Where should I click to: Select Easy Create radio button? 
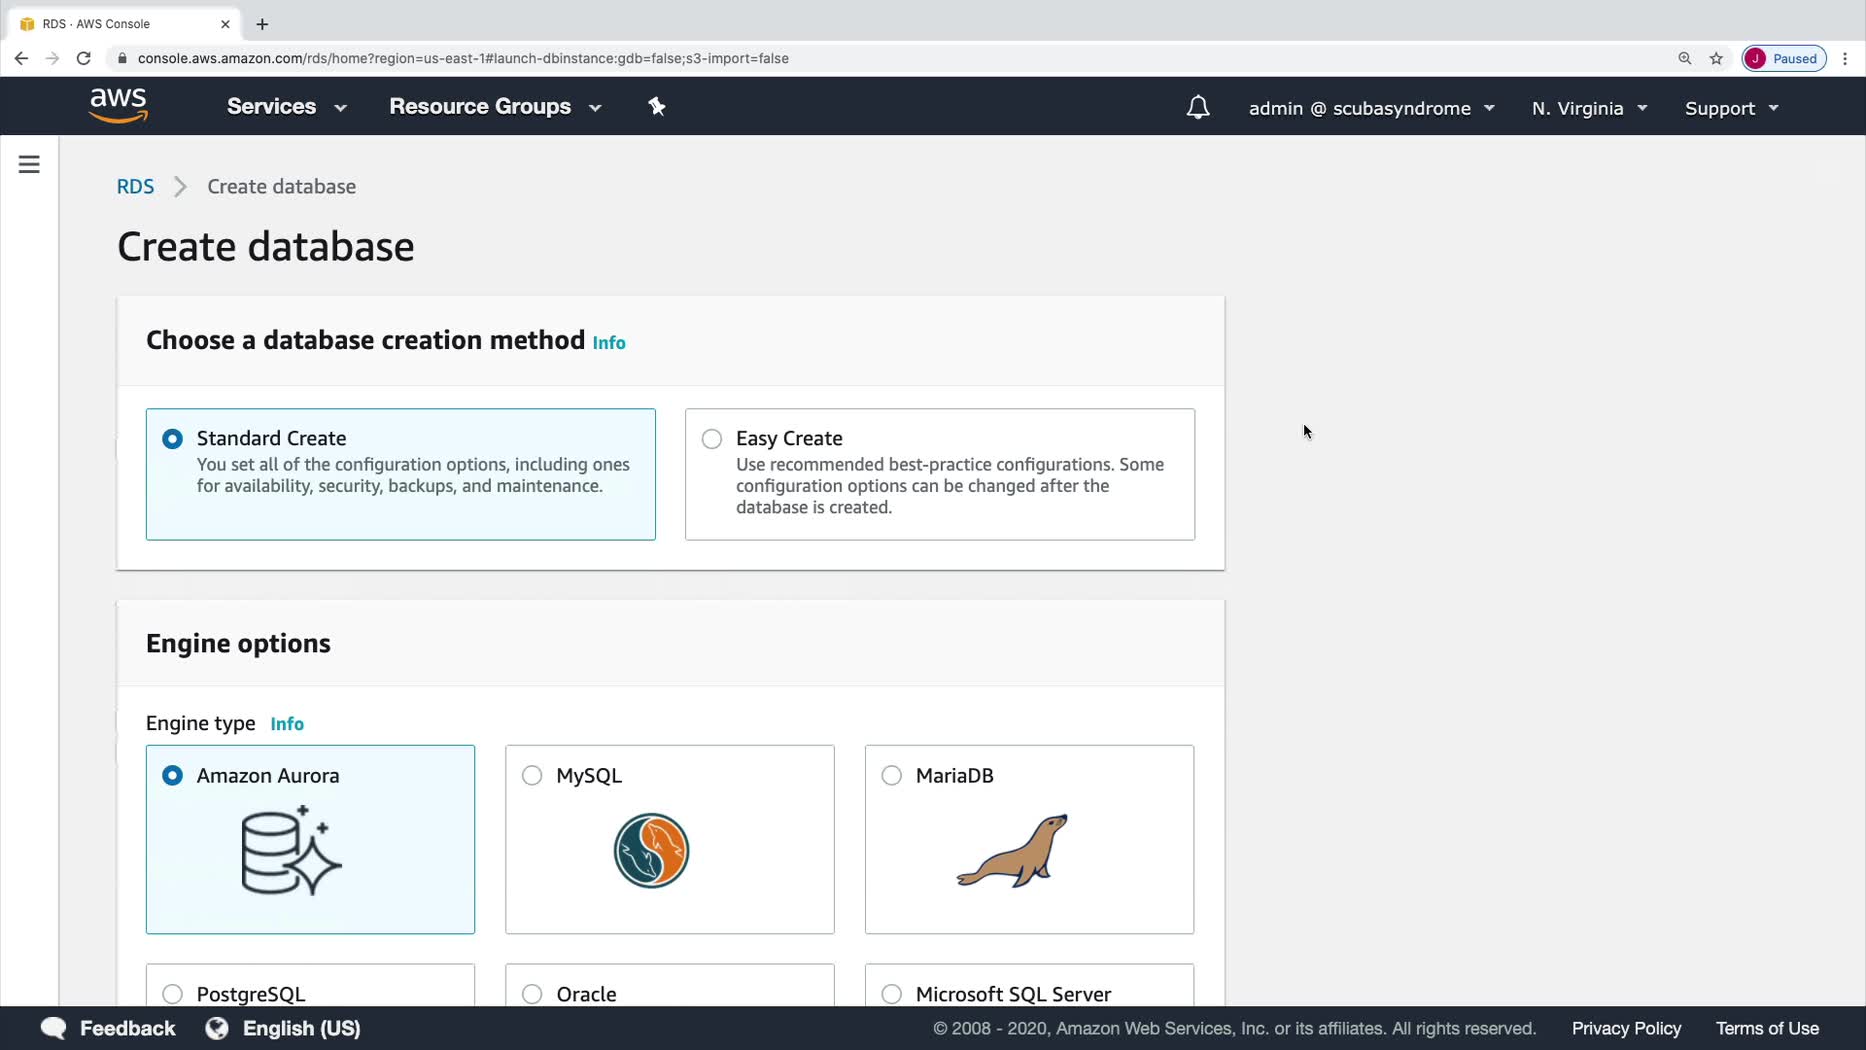point(711,439)
